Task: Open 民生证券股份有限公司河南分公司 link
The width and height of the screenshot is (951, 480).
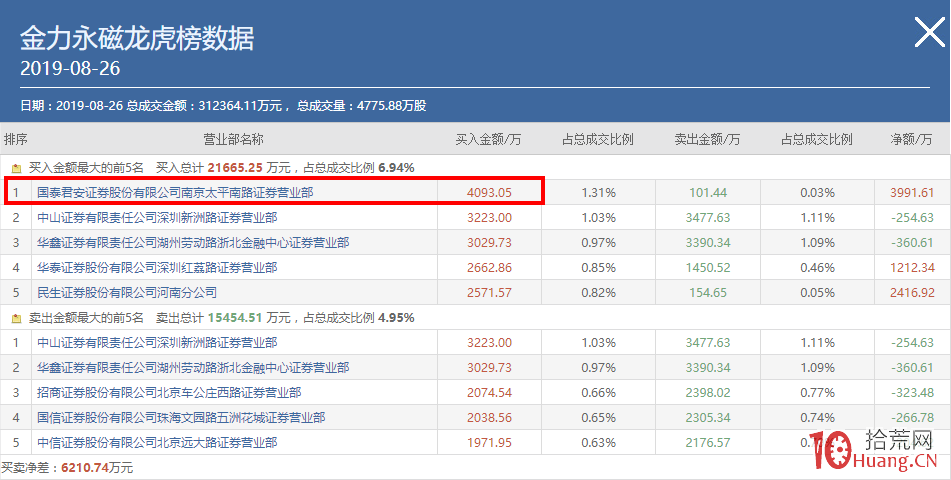Action: click(x=127, y=292)
